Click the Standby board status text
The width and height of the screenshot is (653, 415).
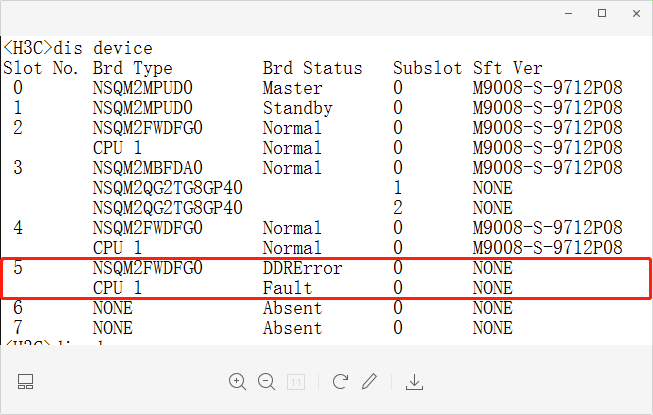[x=297, y=108]
